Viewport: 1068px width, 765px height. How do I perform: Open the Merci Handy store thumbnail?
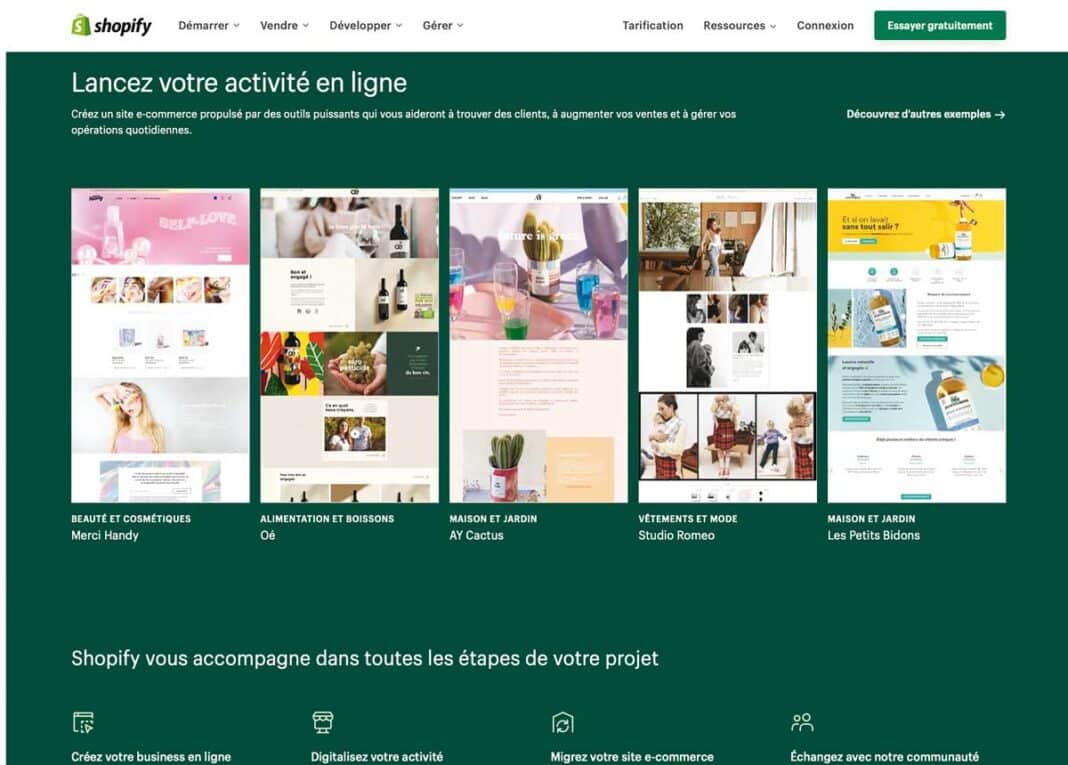click(x=160, y=345)
